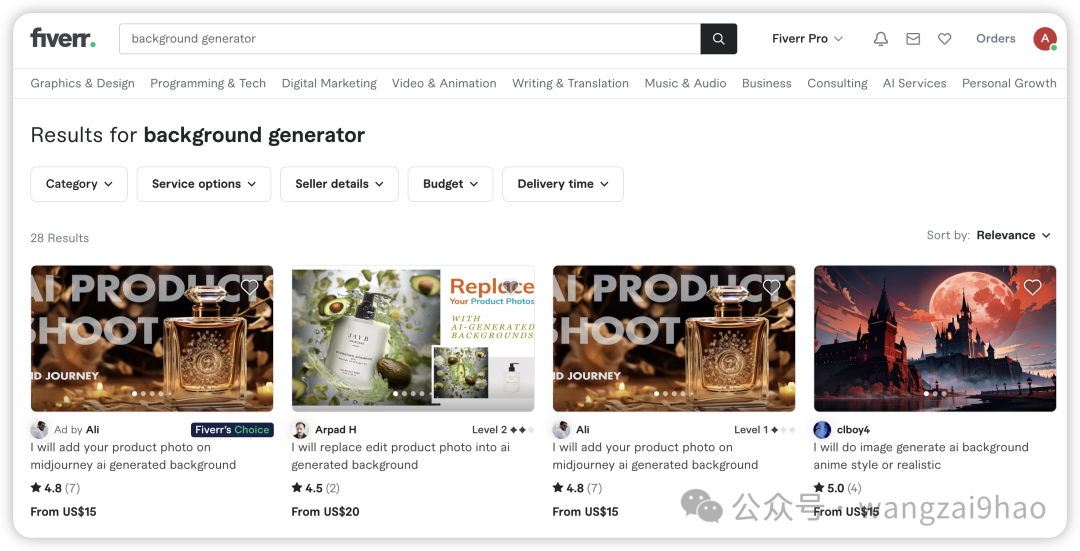
Task: Favorite the anime castle gig with heart
Action: 1032,287
